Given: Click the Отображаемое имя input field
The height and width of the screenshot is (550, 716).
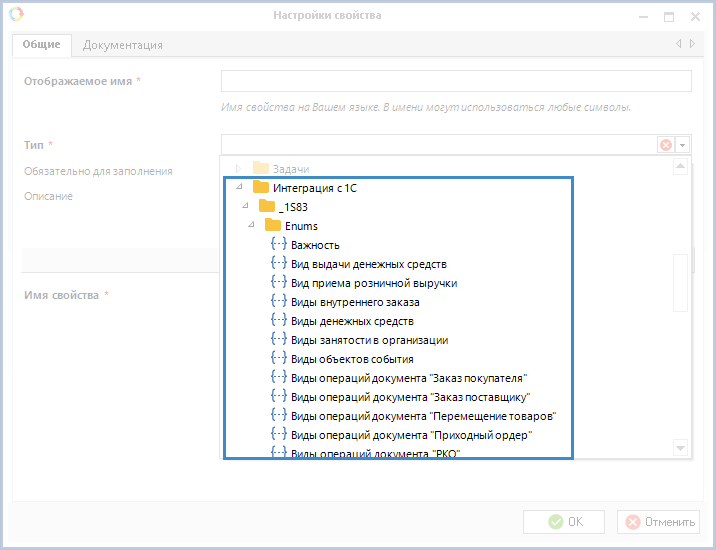Looking at the screenshot, I should pos(456,81).
